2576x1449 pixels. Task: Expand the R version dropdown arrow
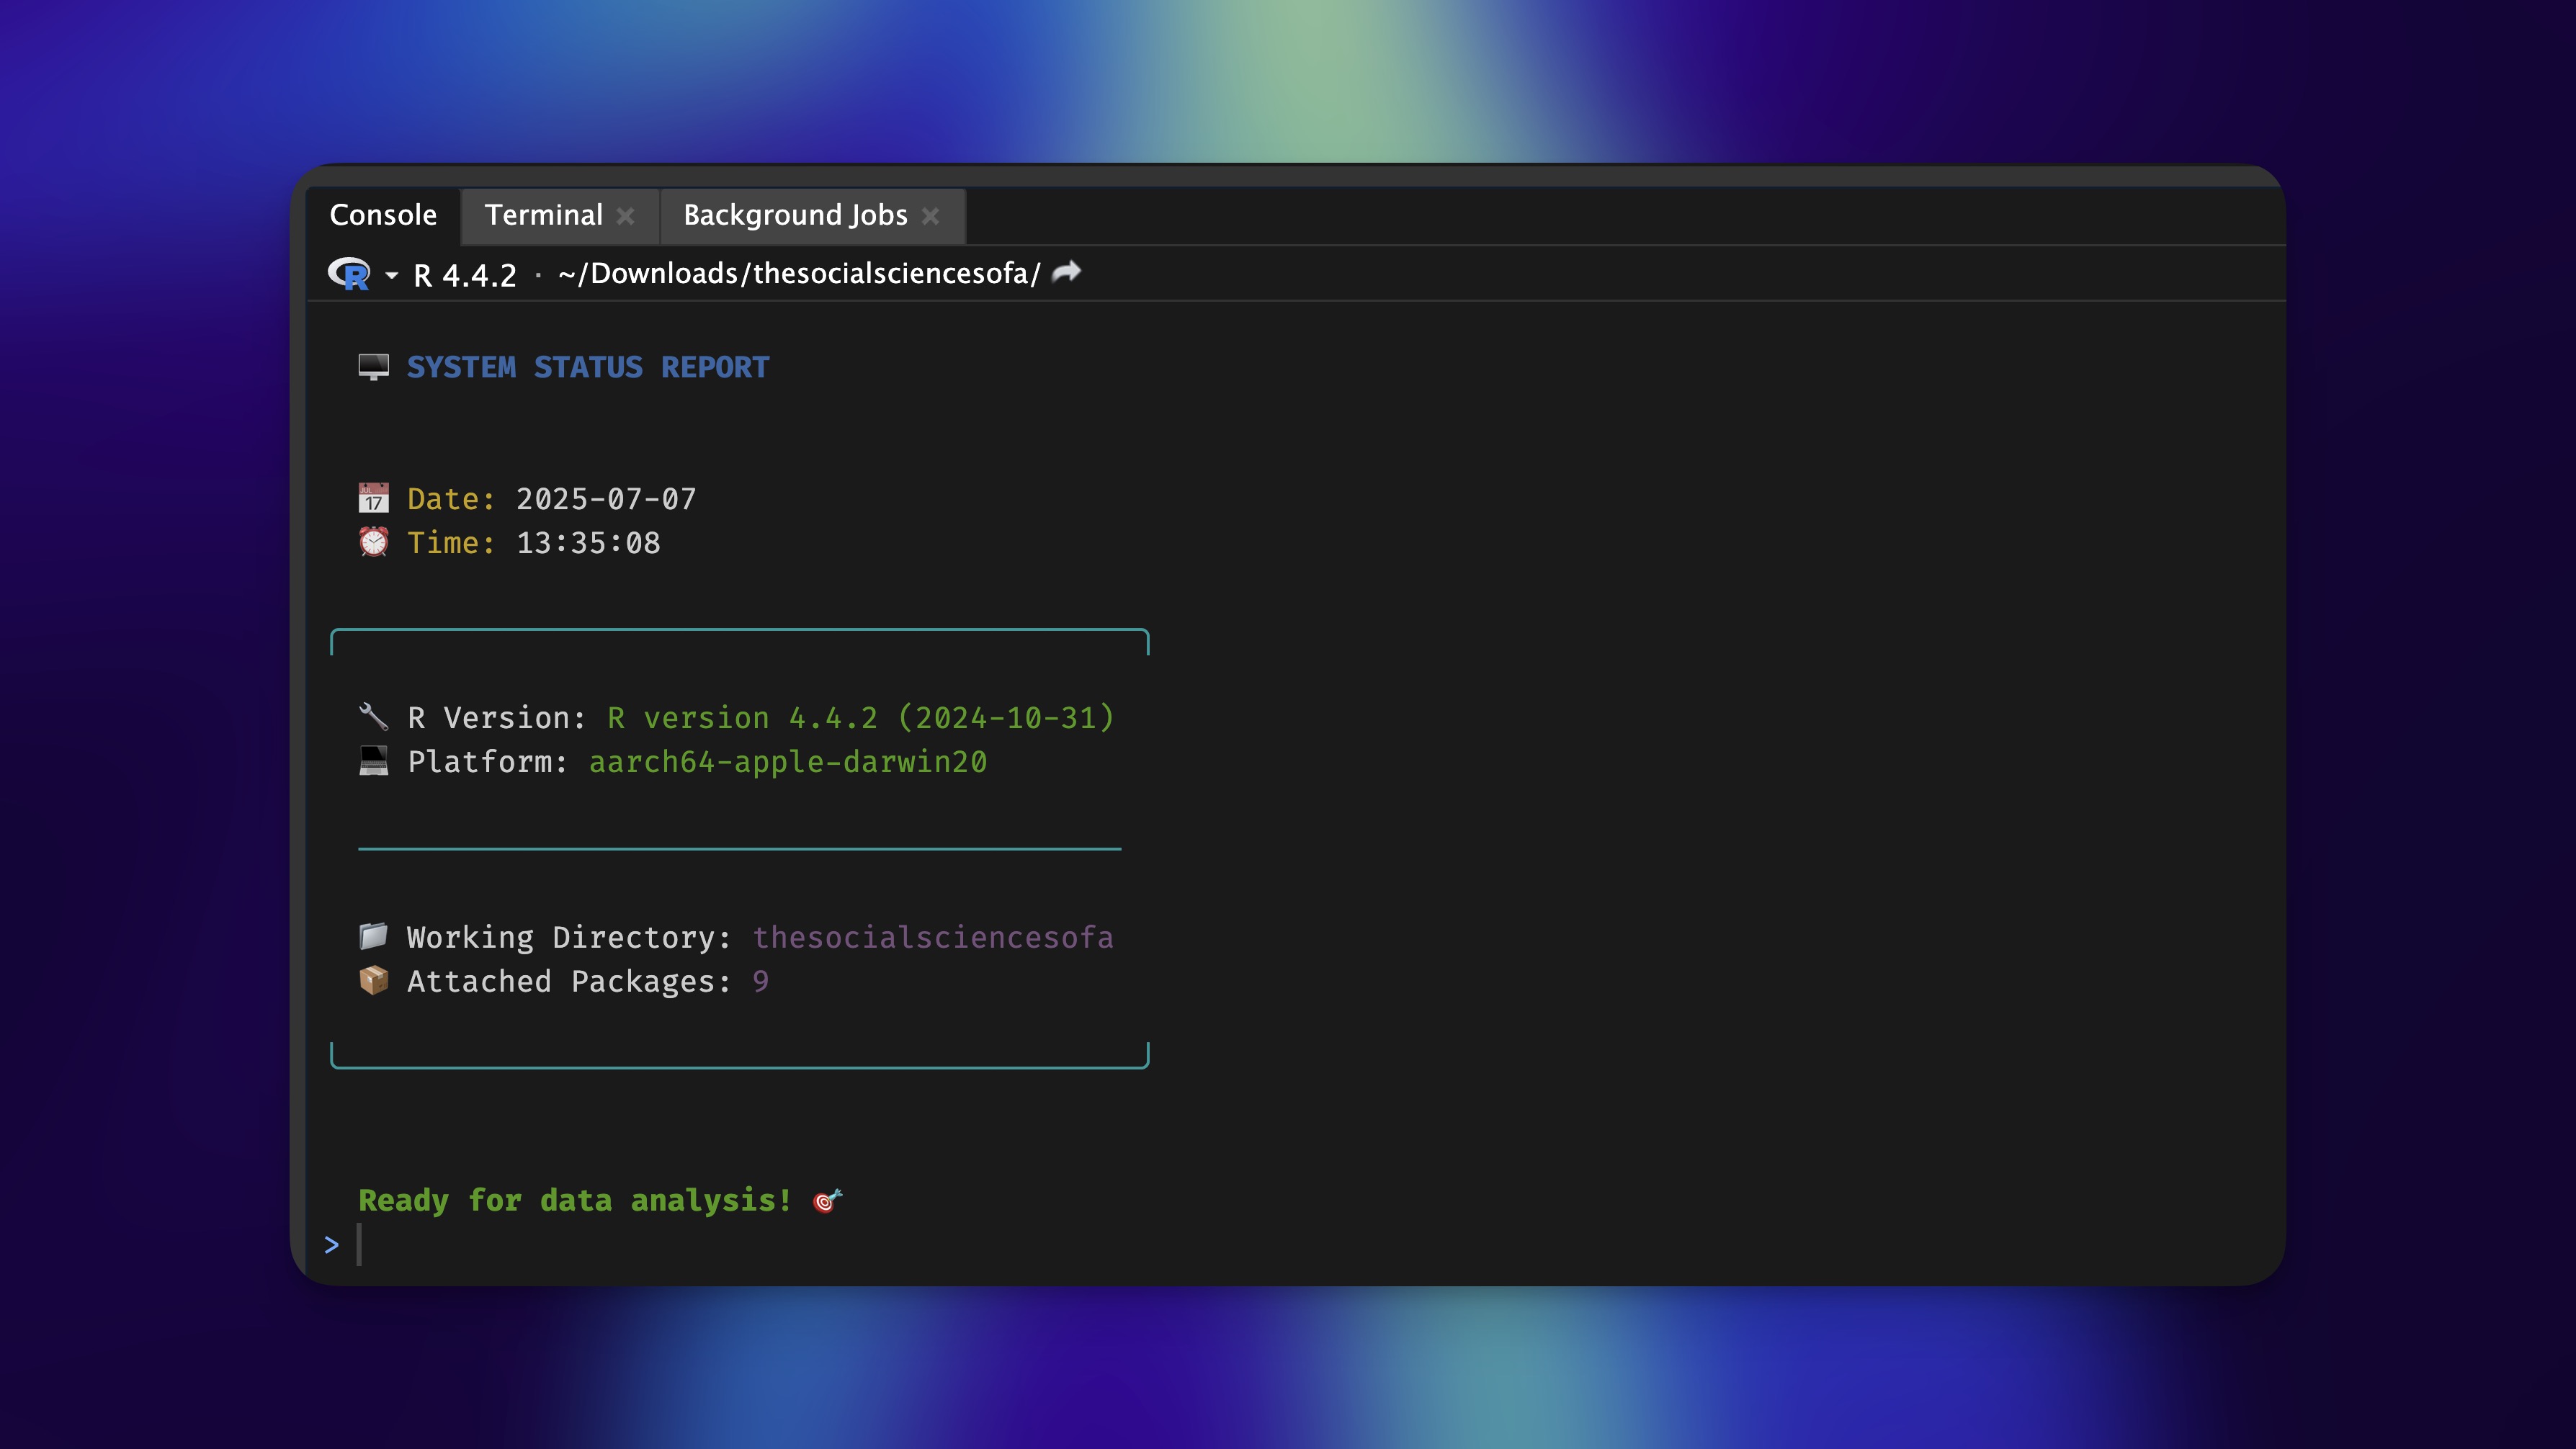pos(391,275)
